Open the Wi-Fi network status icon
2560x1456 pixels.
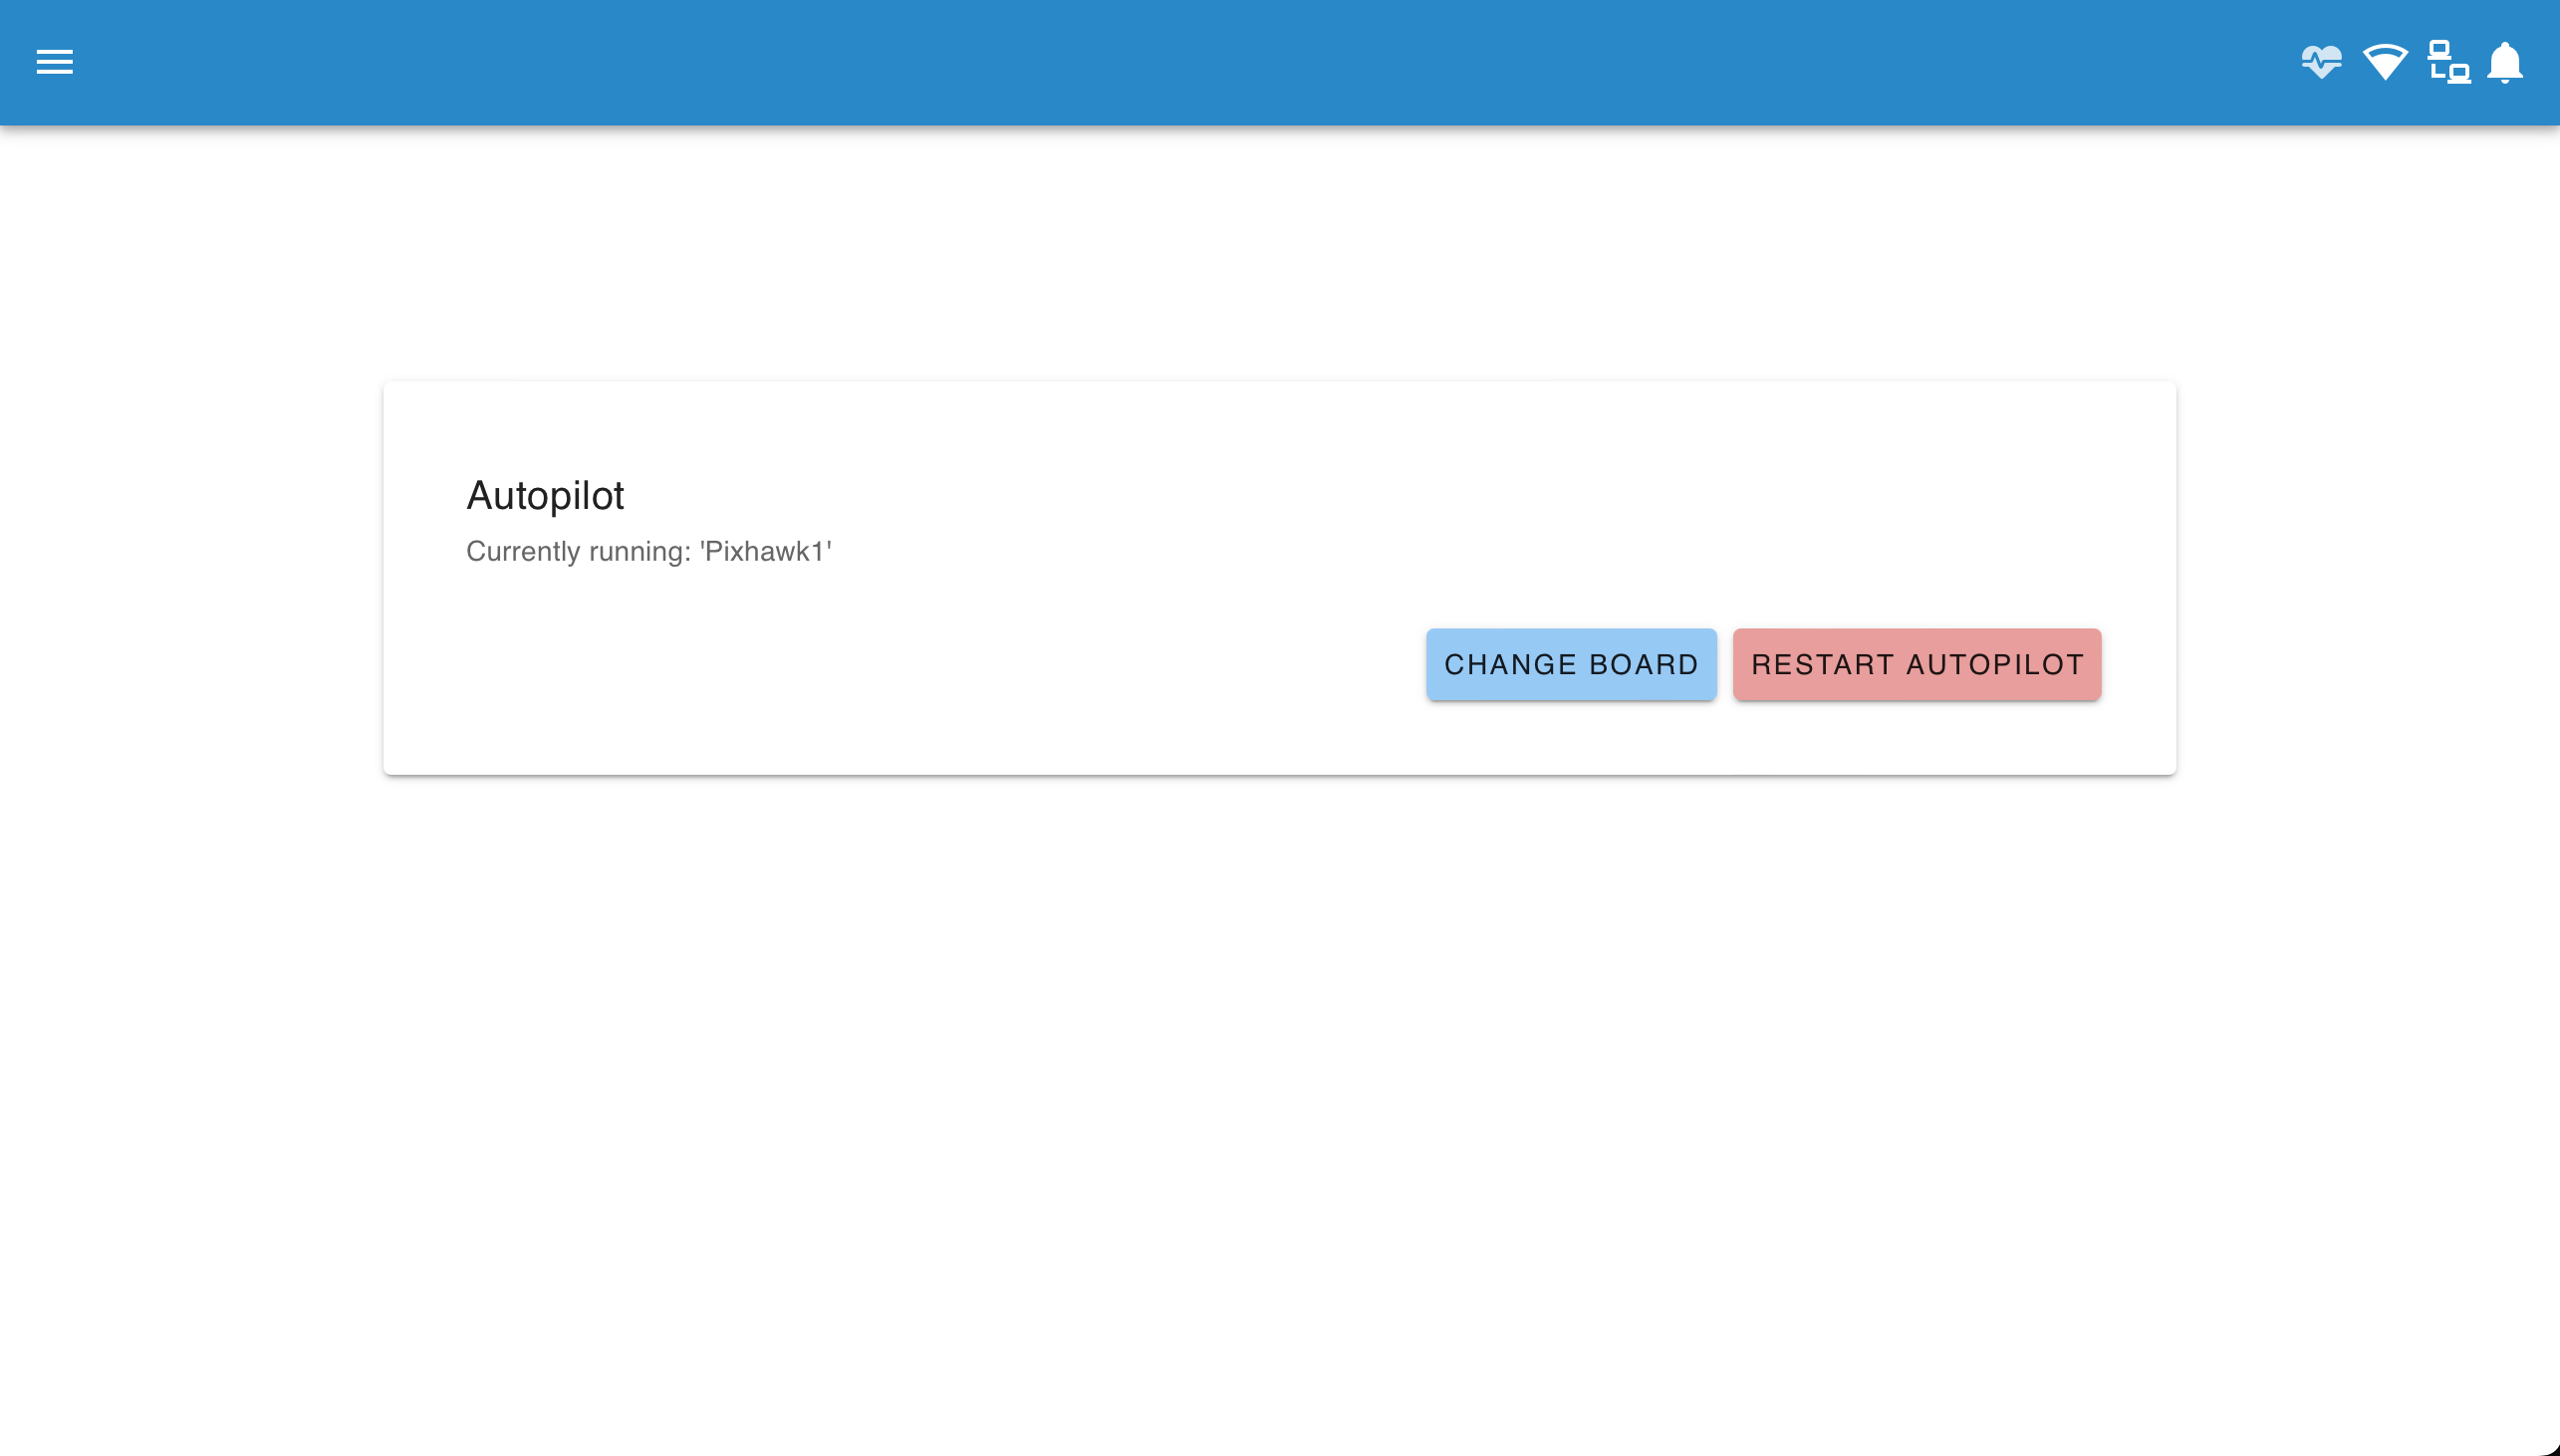(2385, 62)
